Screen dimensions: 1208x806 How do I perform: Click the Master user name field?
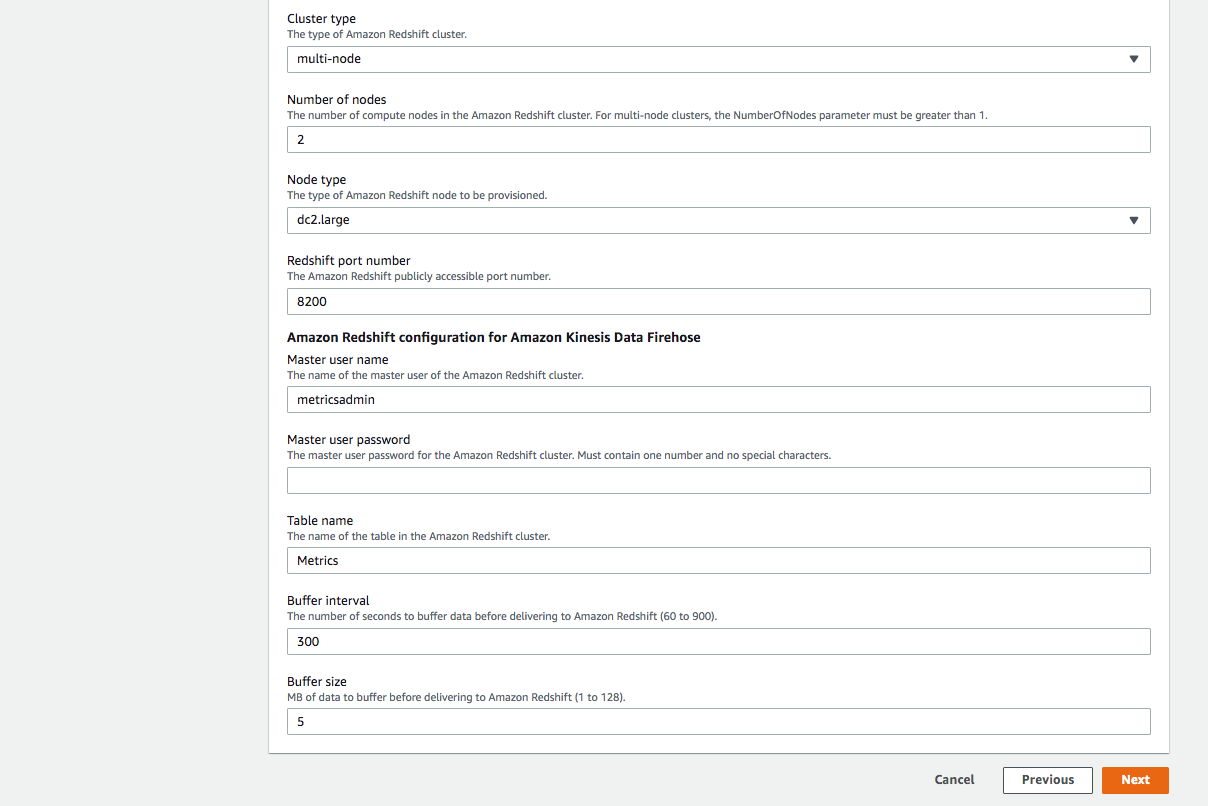[718, 399]
